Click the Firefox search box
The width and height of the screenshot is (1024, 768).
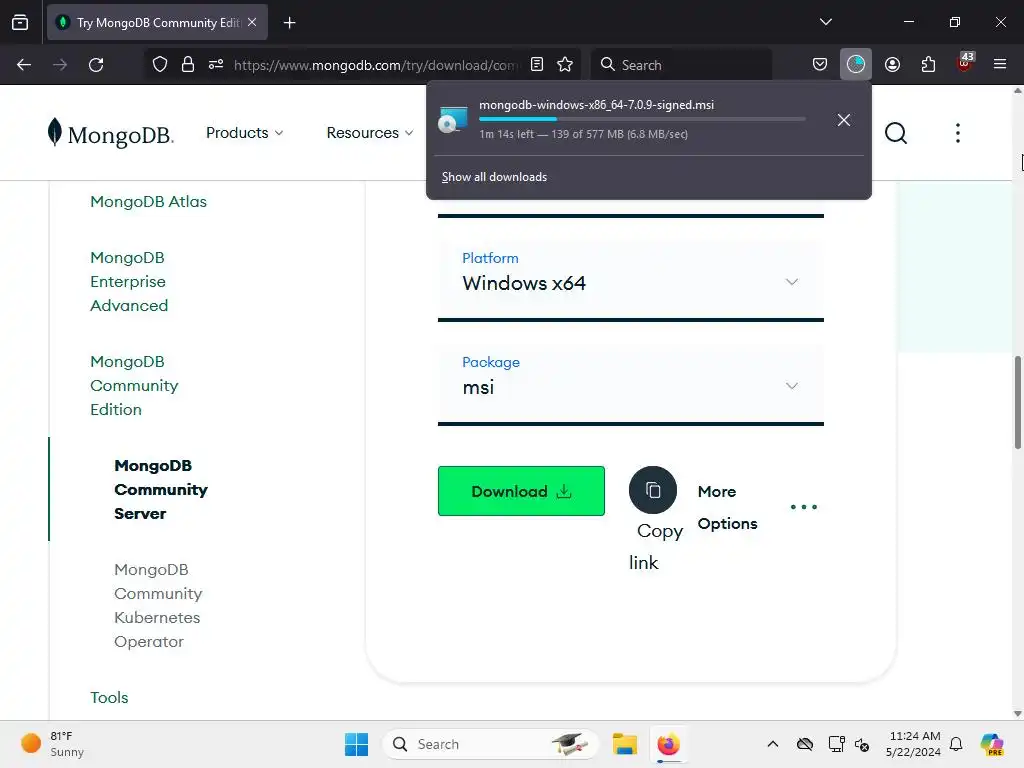tap(681, 65)
